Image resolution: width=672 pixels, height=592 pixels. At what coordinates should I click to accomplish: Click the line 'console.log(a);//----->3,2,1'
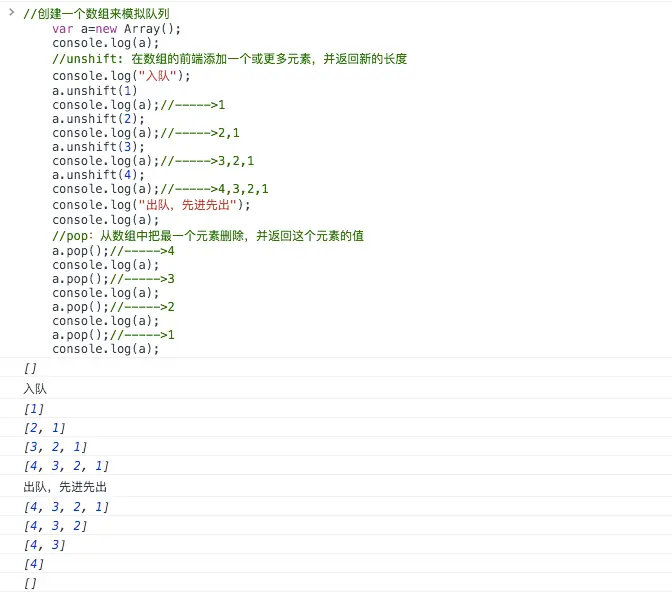pos(153,161)
